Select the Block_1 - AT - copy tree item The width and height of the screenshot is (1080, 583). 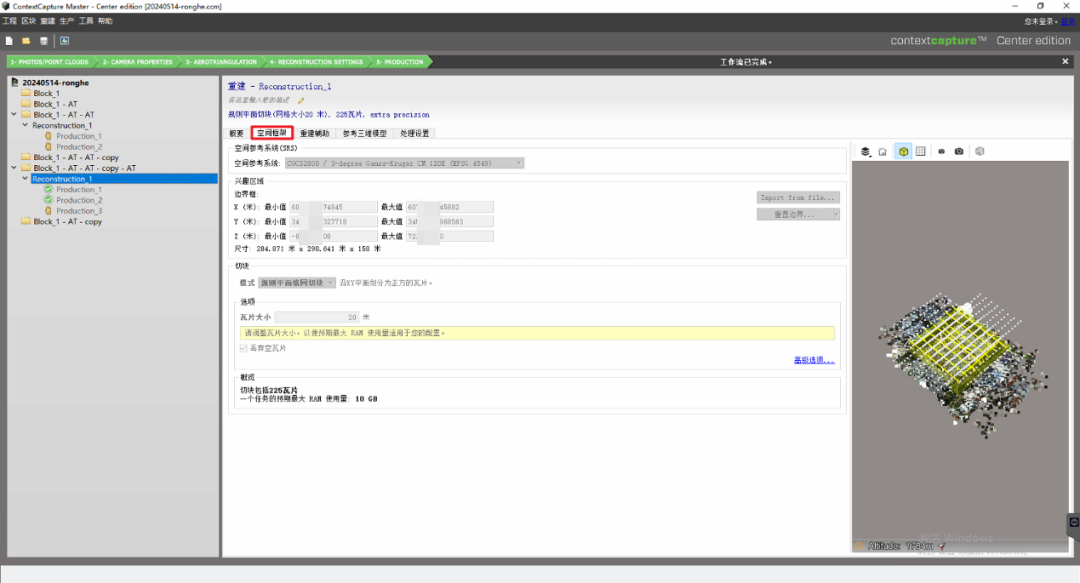(68, 221)
